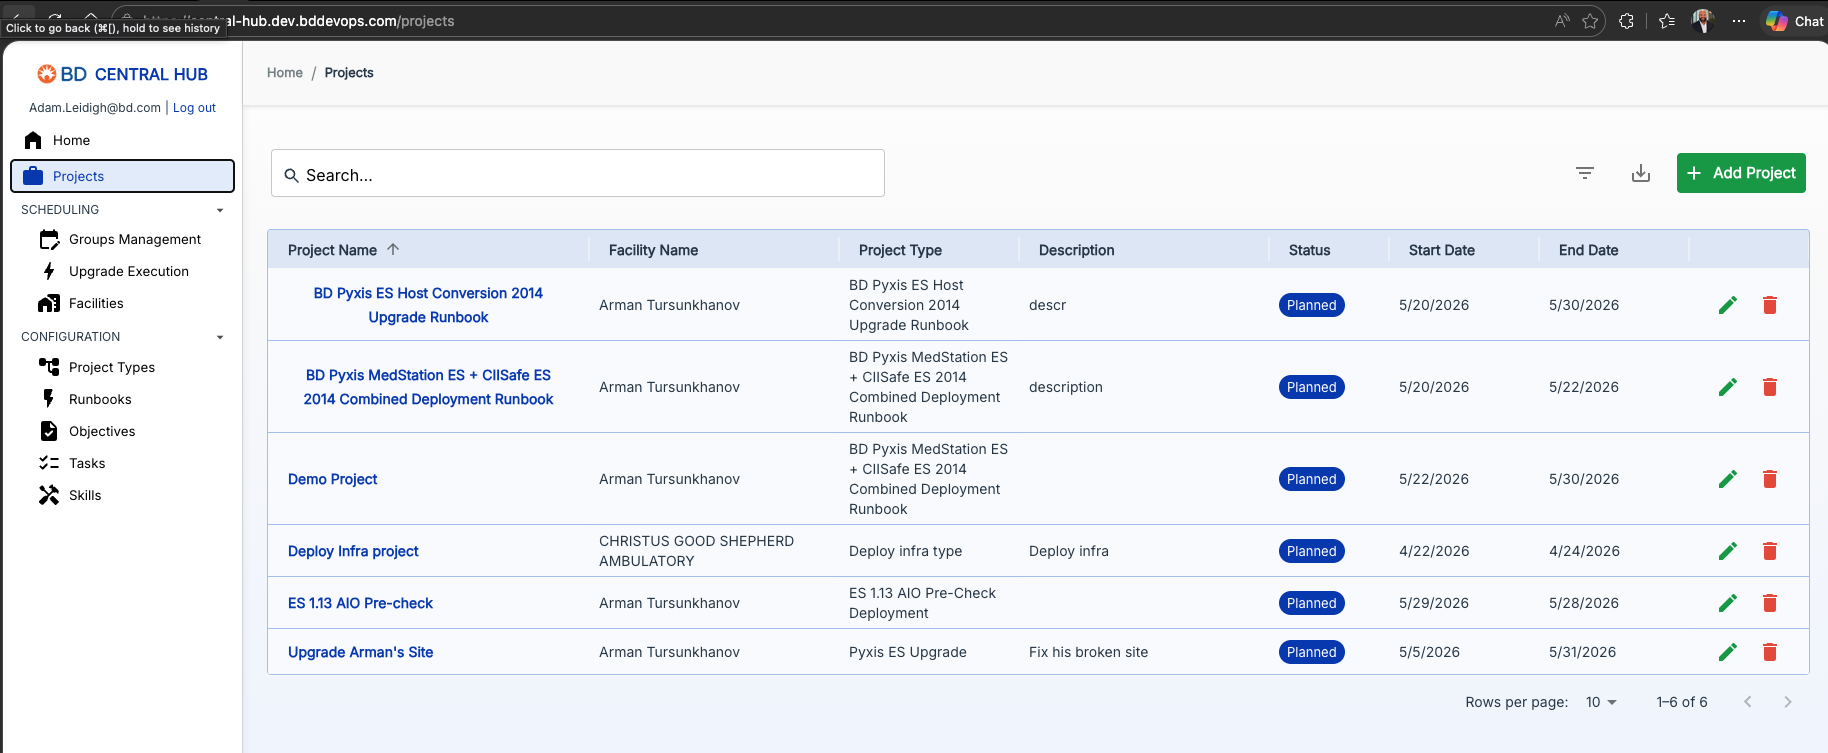Open the table filter icon
This screenshot has height=753, width=1828.
tap(1585, 173)
